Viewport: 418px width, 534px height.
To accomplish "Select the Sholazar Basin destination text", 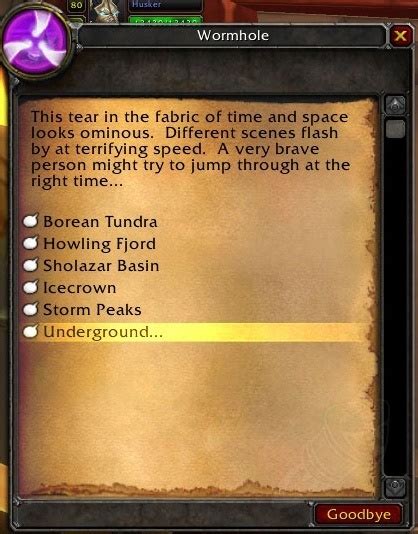I will (x=101, y=266).
